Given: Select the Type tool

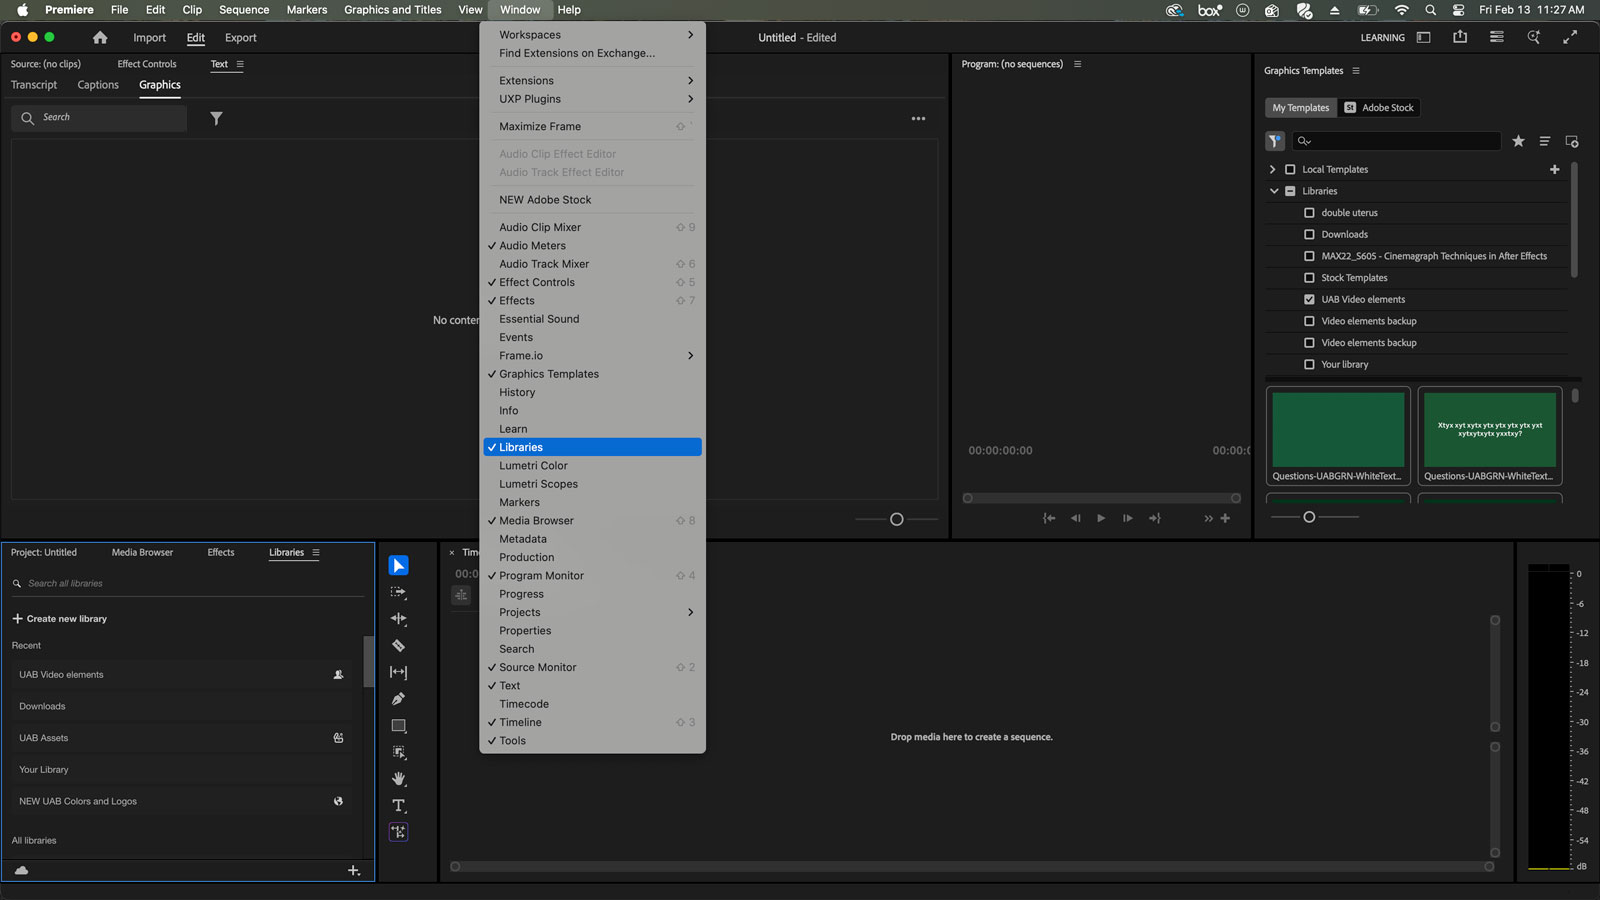Looking at the screenshot, I should [x=398, y=805].
